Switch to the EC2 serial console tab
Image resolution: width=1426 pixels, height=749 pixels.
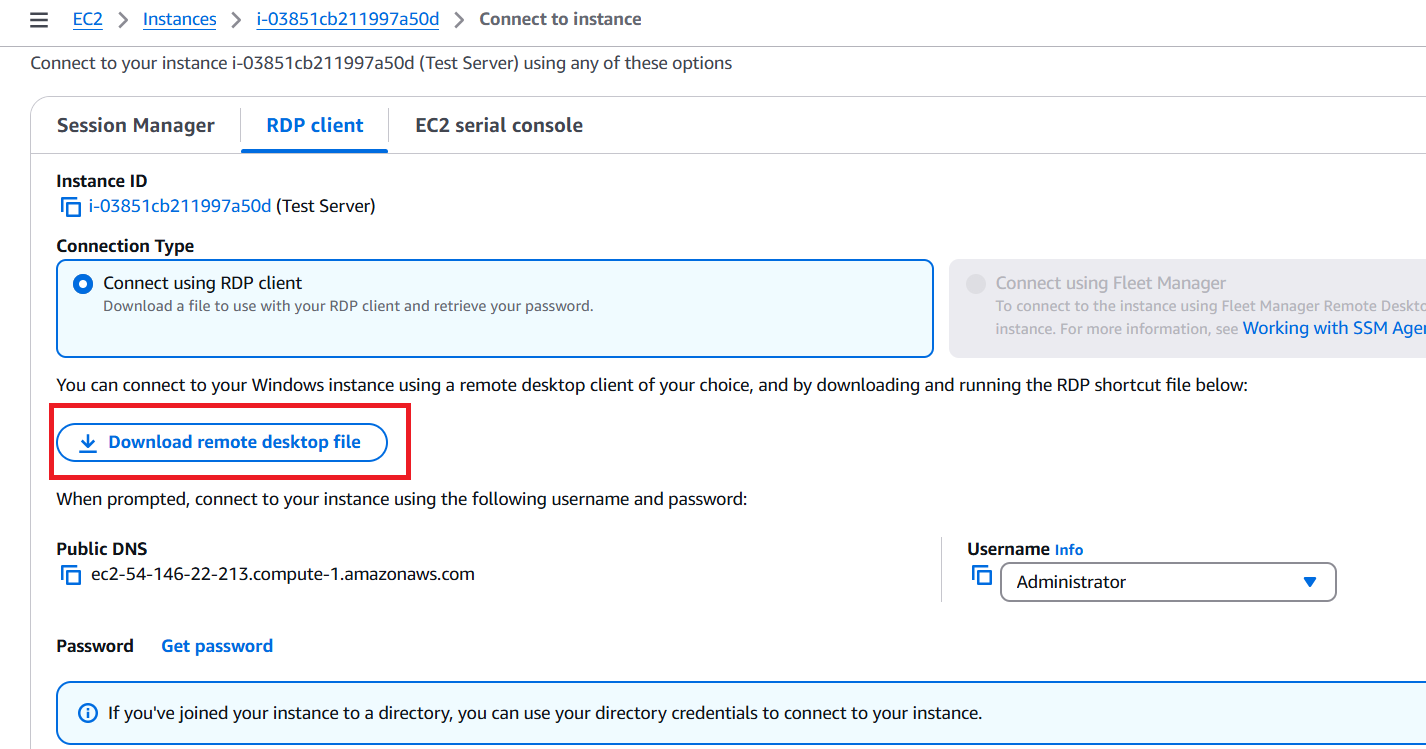pos(499,125)
